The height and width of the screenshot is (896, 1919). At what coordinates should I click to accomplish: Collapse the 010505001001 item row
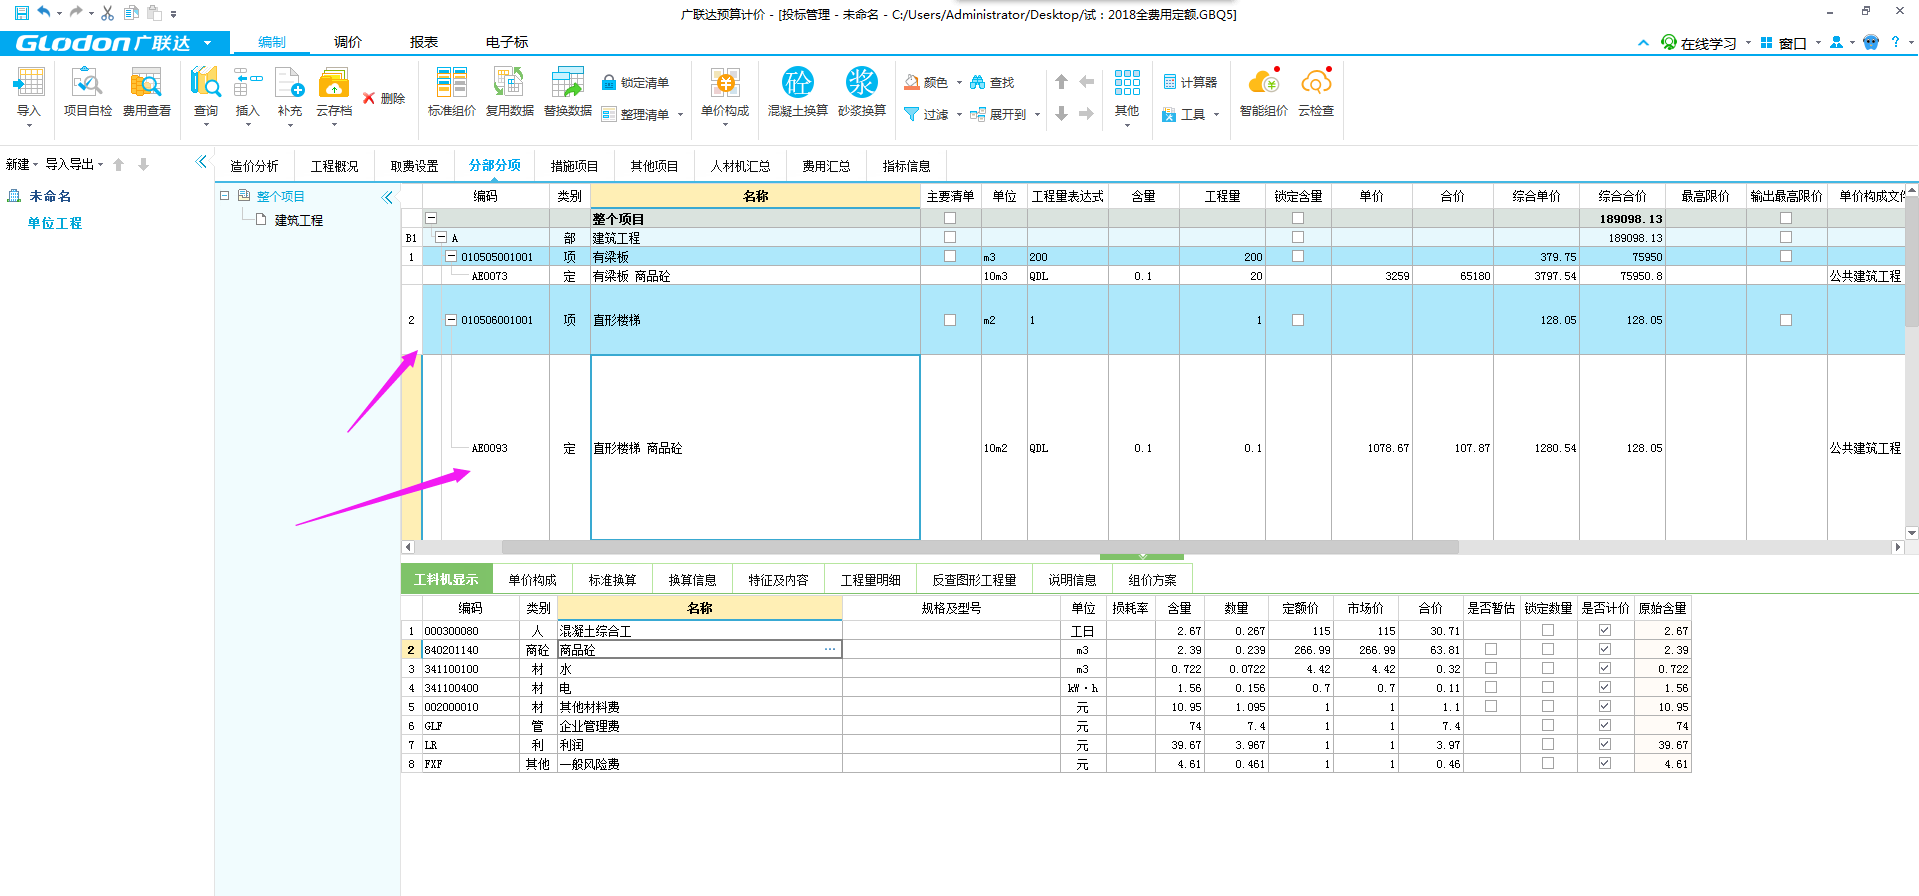(x=451, y=256)
